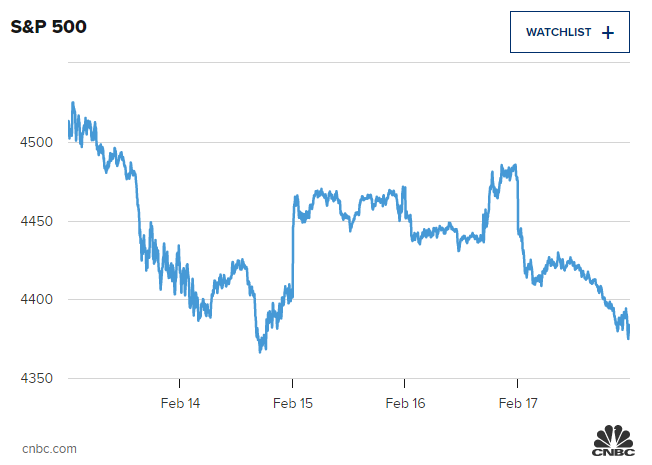Screen dimensions: 652x465
Task: Click the CNBC peacock logo
Action: coord(614,442)
